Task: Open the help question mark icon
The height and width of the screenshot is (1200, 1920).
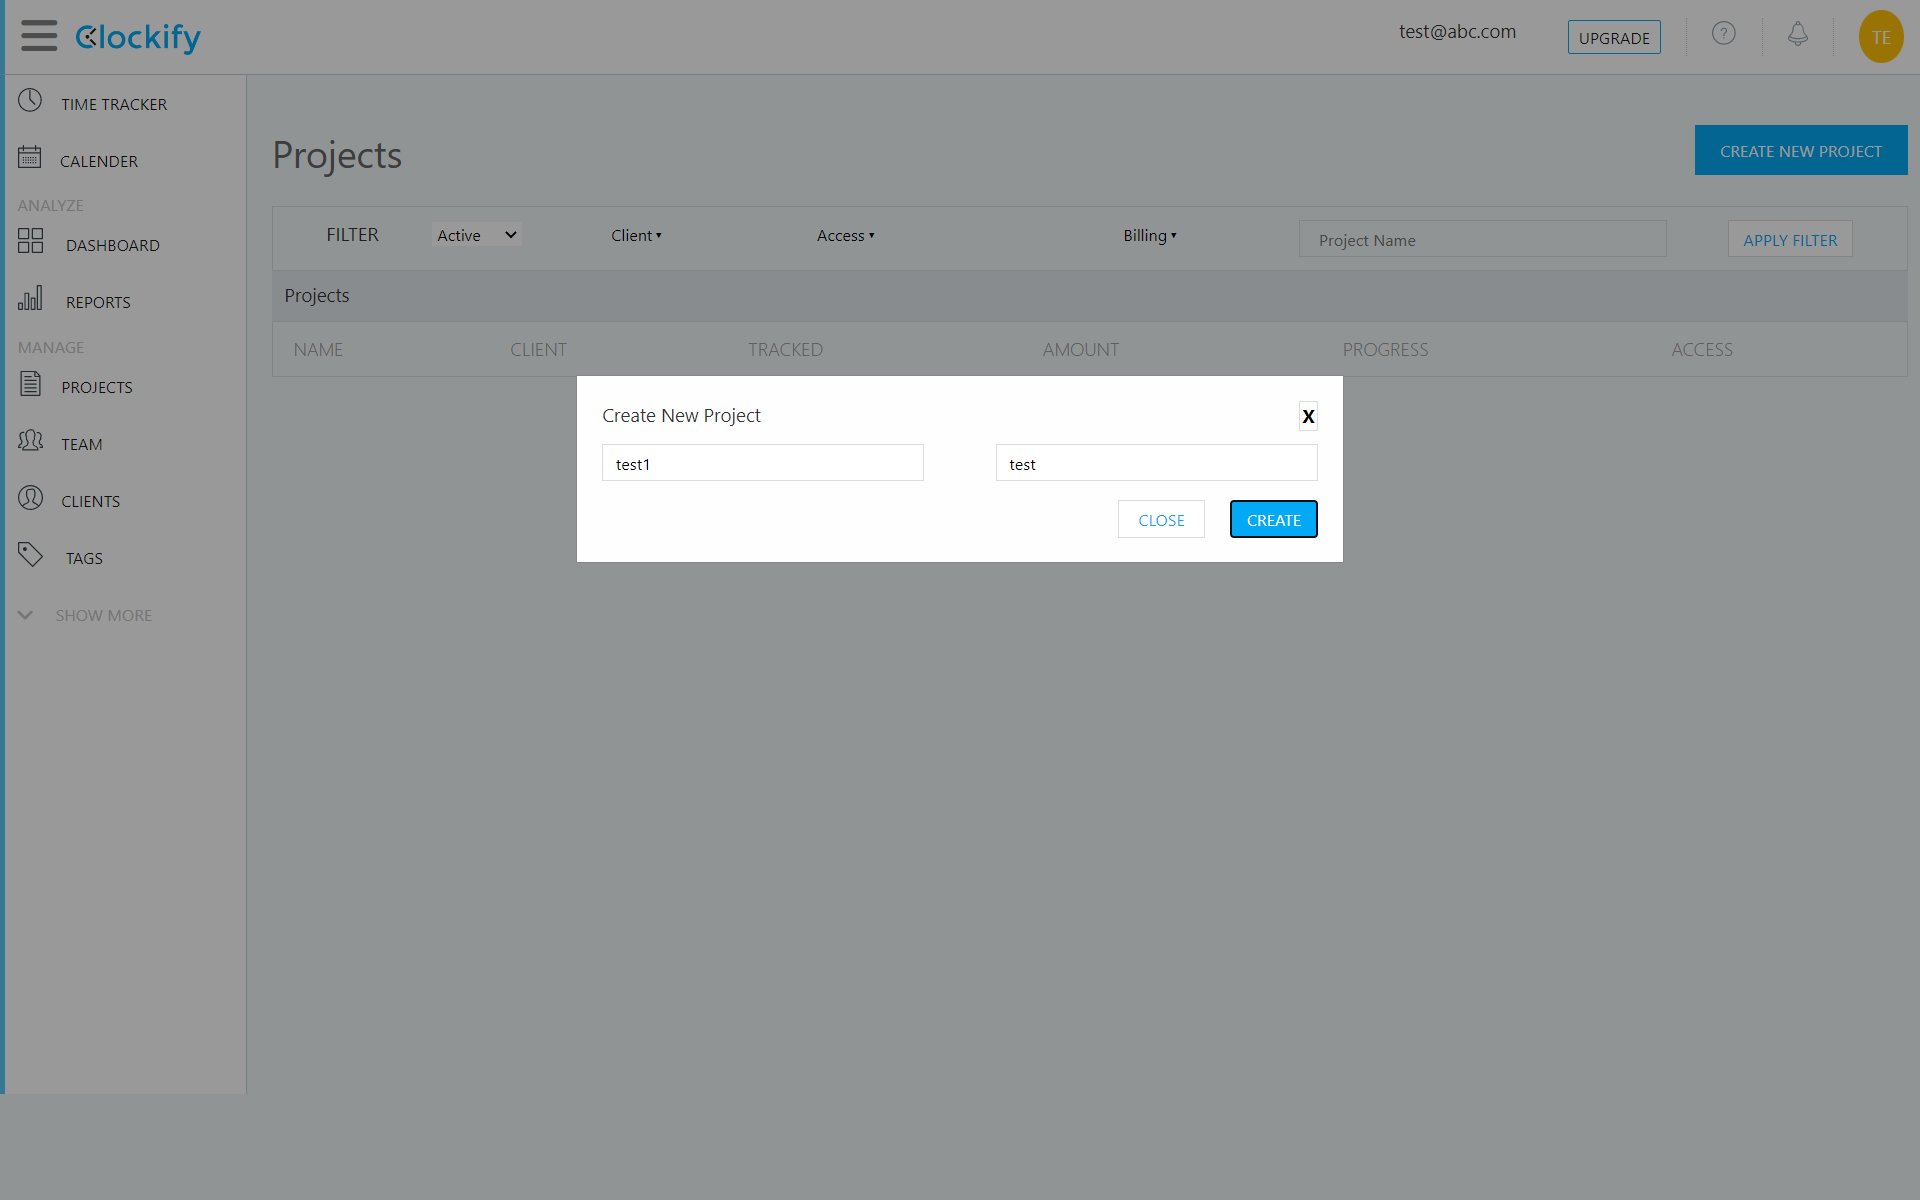Action: (1723, 34)
